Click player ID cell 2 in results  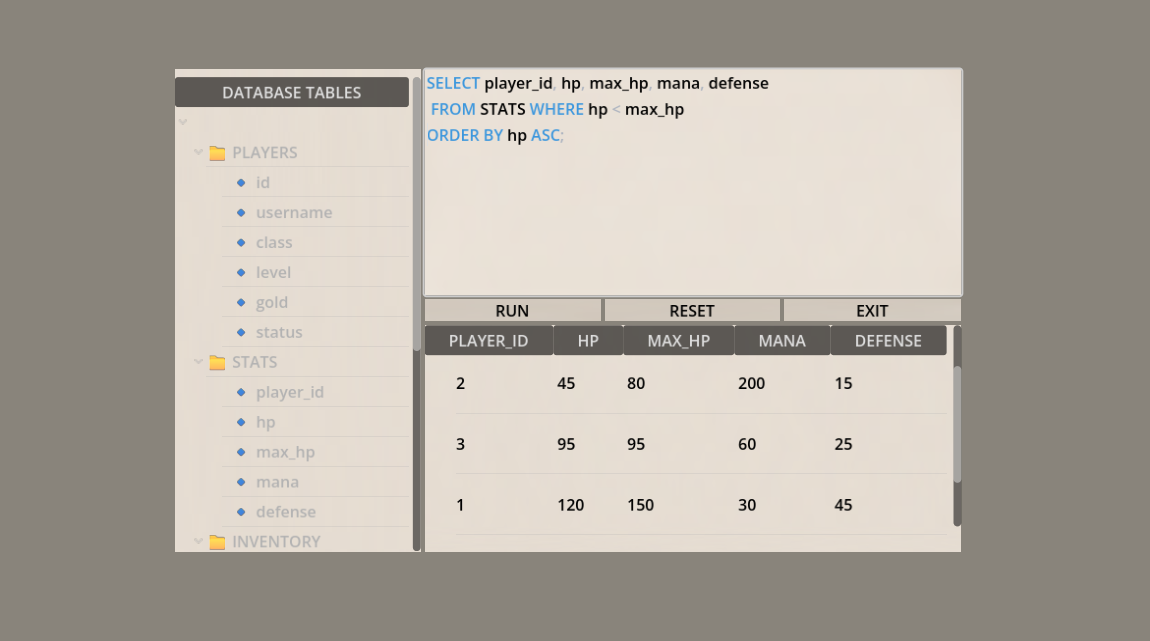point(461,383)
